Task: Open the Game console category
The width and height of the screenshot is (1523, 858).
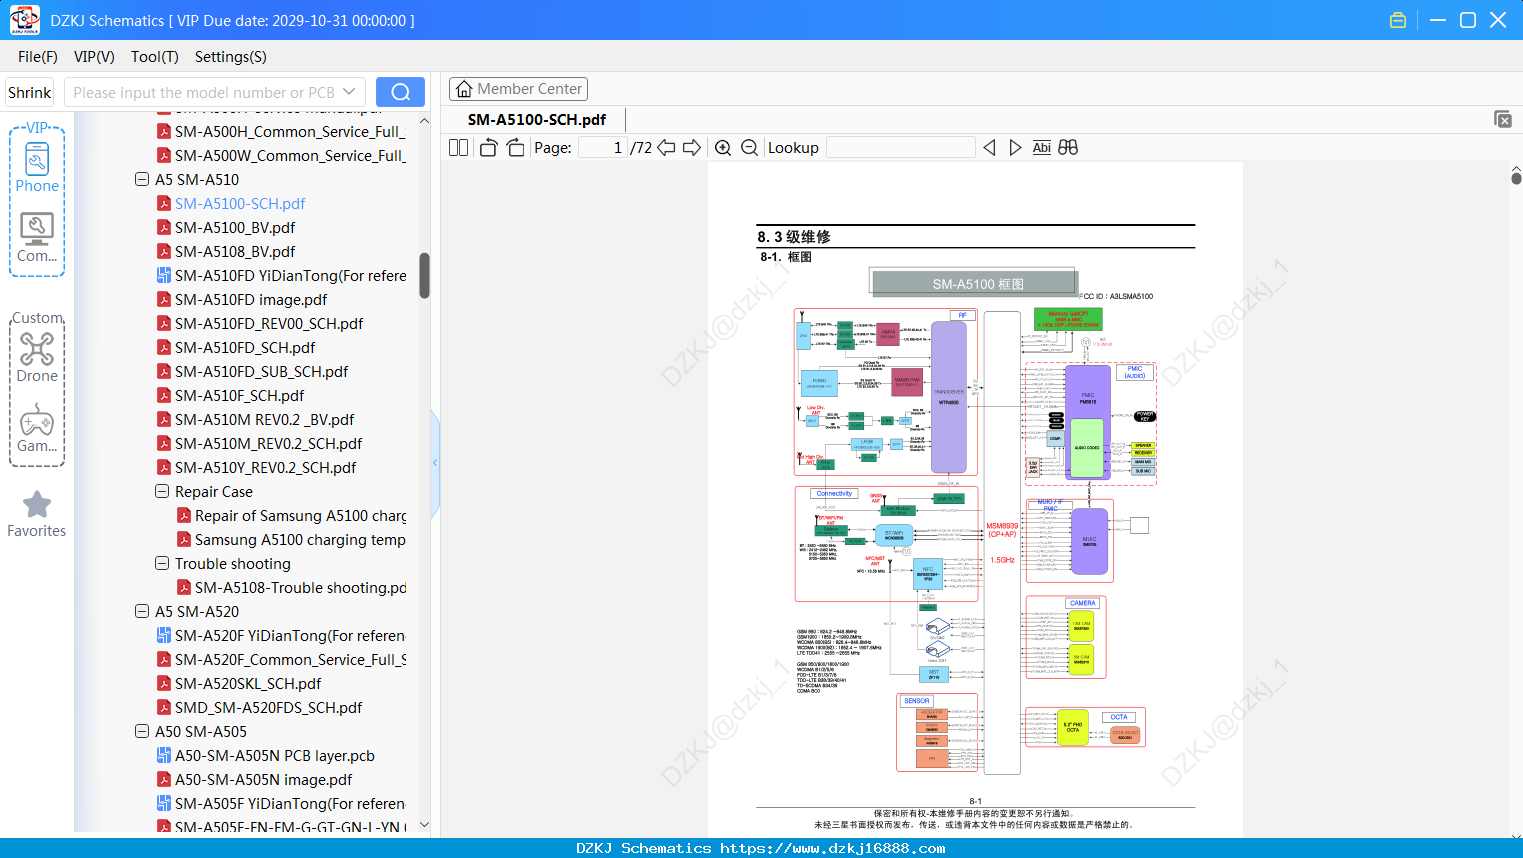Action: (x=37, y=428)
